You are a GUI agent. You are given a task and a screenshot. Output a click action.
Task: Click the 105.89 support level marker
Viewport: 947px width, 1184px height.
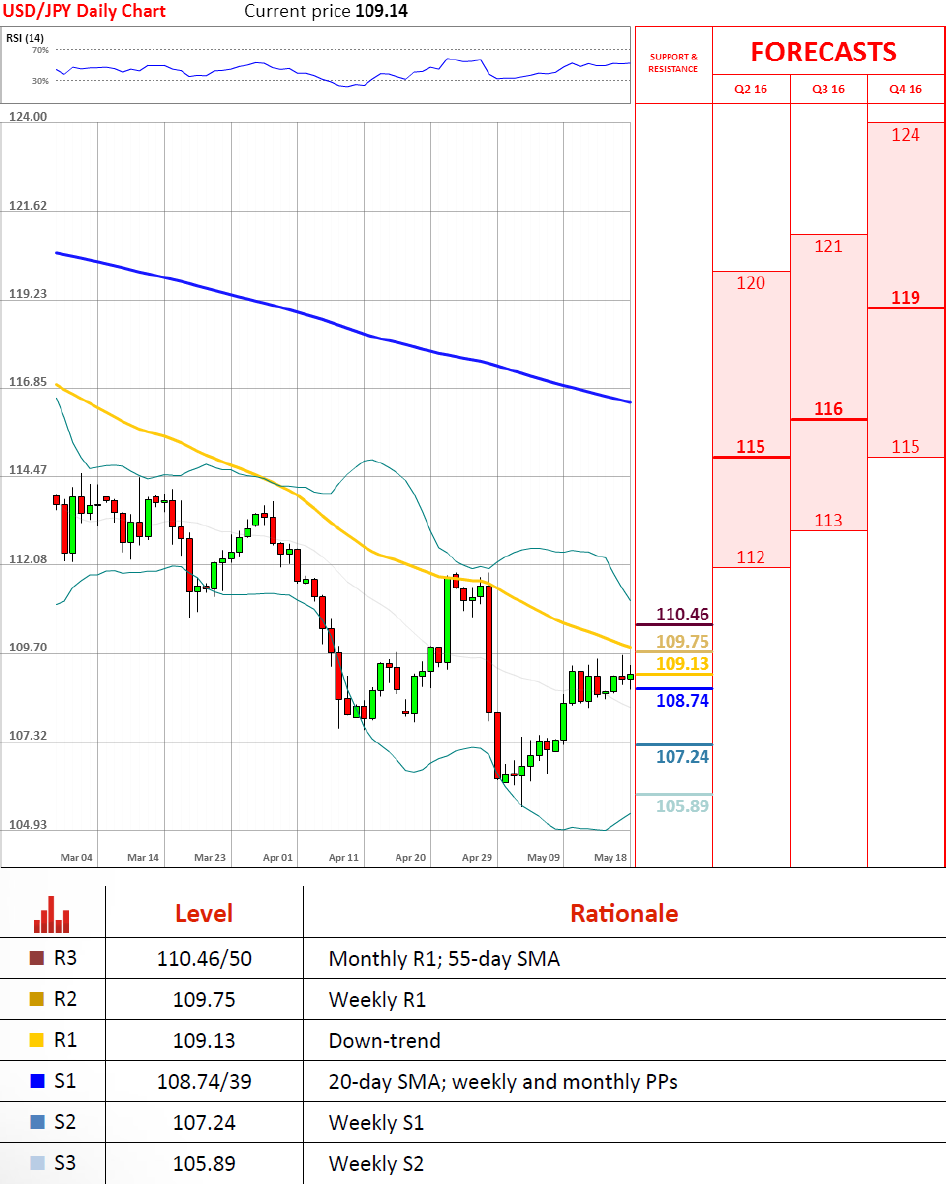click(683, 806)
